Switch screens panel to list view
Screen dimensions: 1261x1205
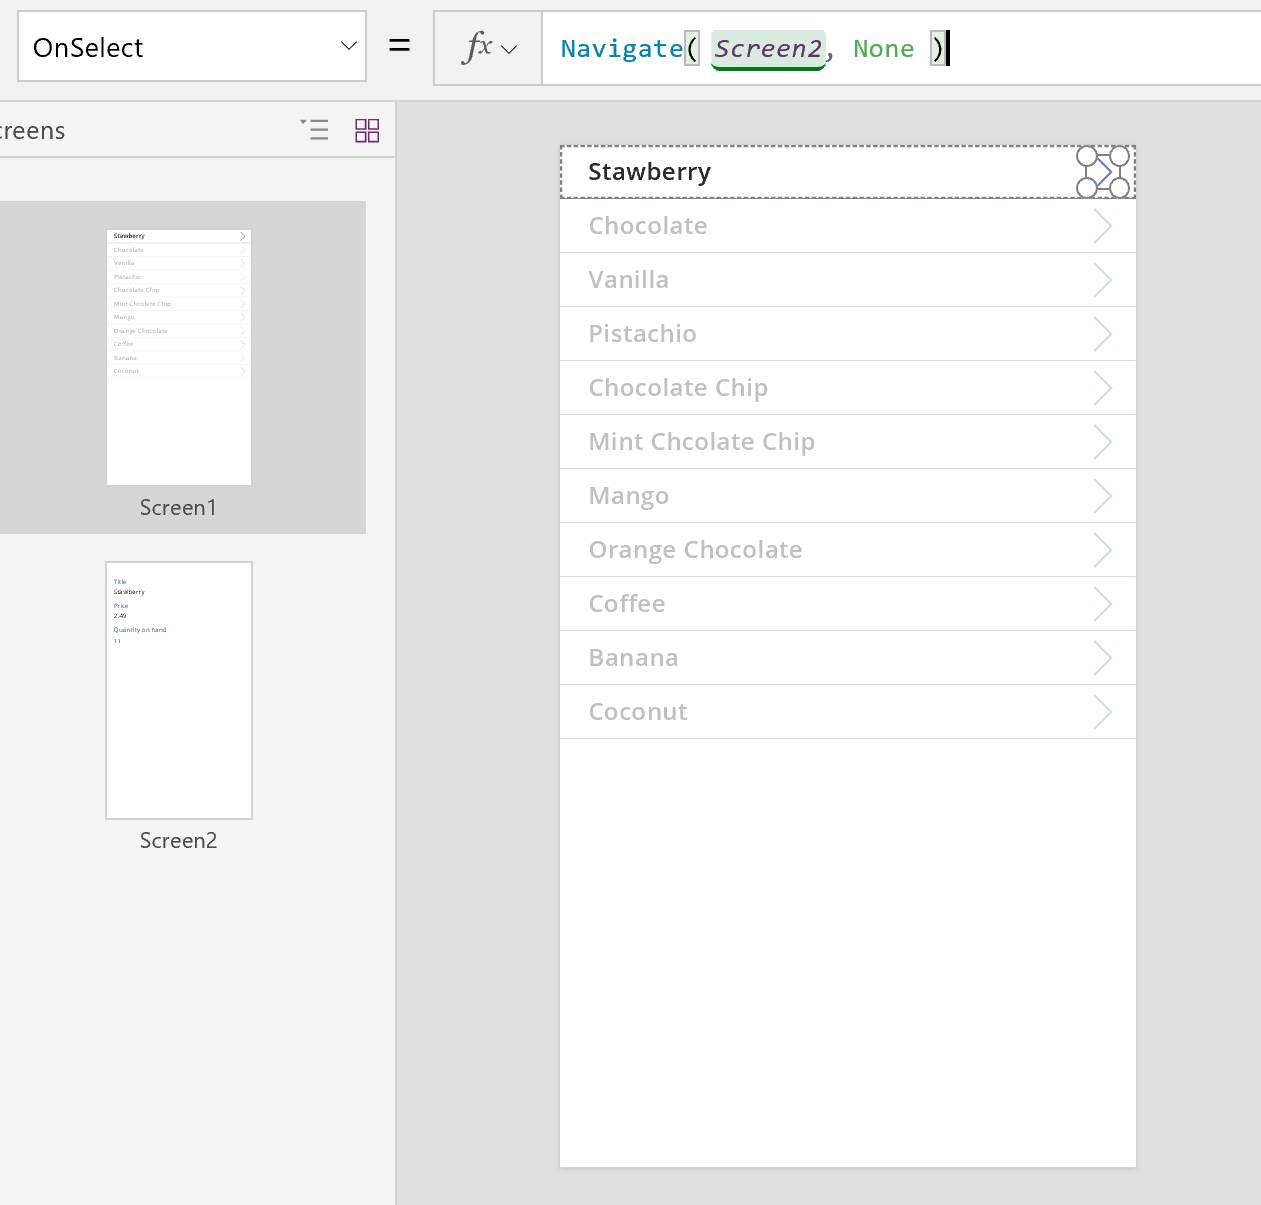point(315,130)
